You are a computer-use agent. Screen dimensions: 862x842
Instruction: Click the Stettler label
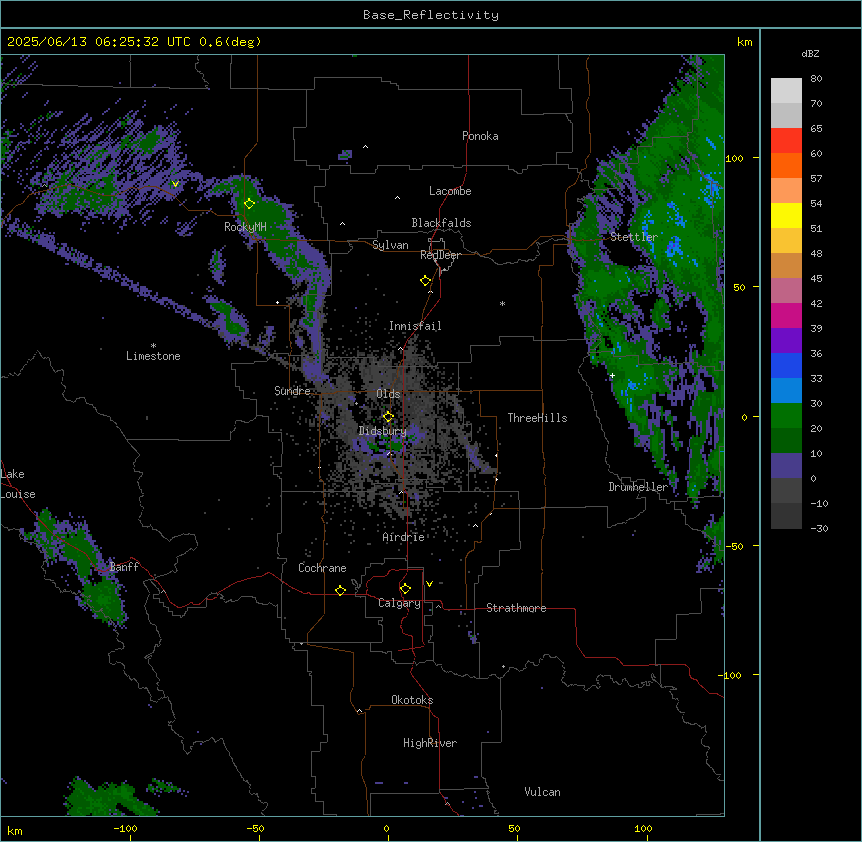tap(634, 237)
